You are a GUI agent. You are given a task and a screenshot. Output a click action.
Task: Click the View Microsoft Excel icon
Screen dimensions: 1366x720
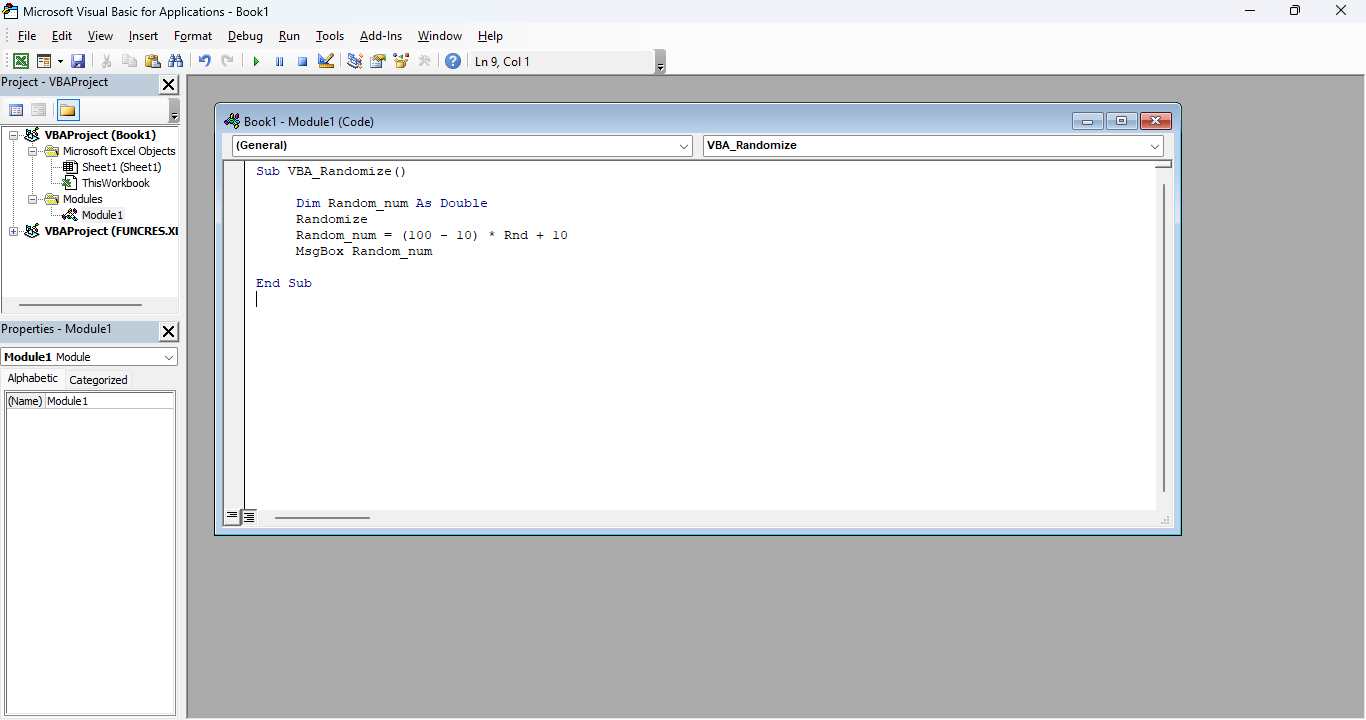(x=20, y=60)
